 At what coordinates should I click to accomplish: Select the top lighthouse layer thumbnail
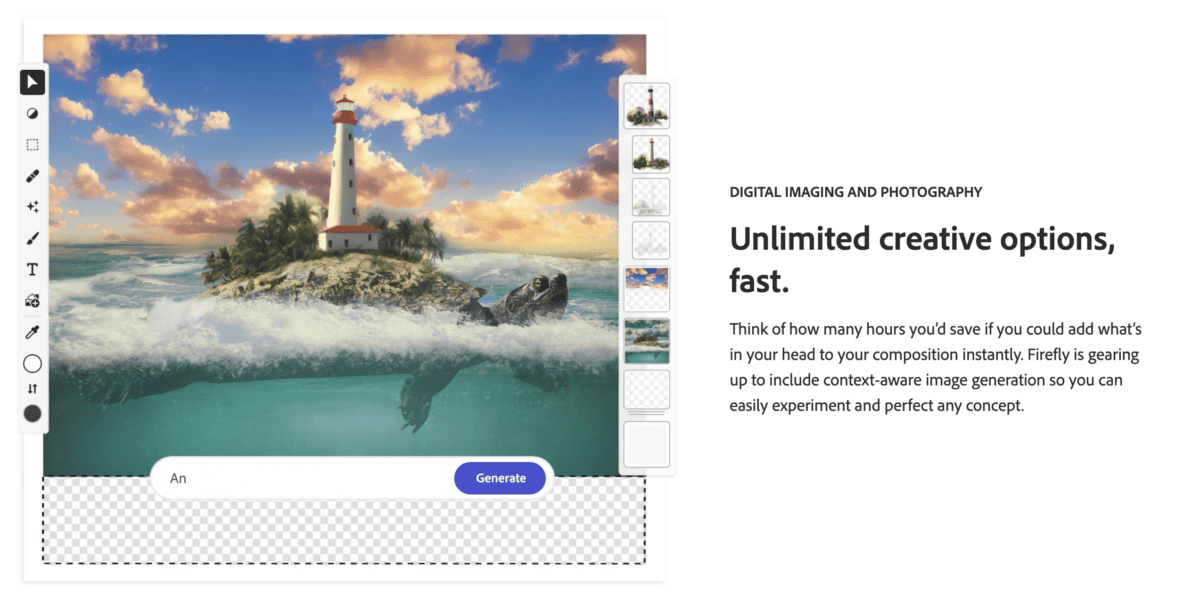pos(646,105)
